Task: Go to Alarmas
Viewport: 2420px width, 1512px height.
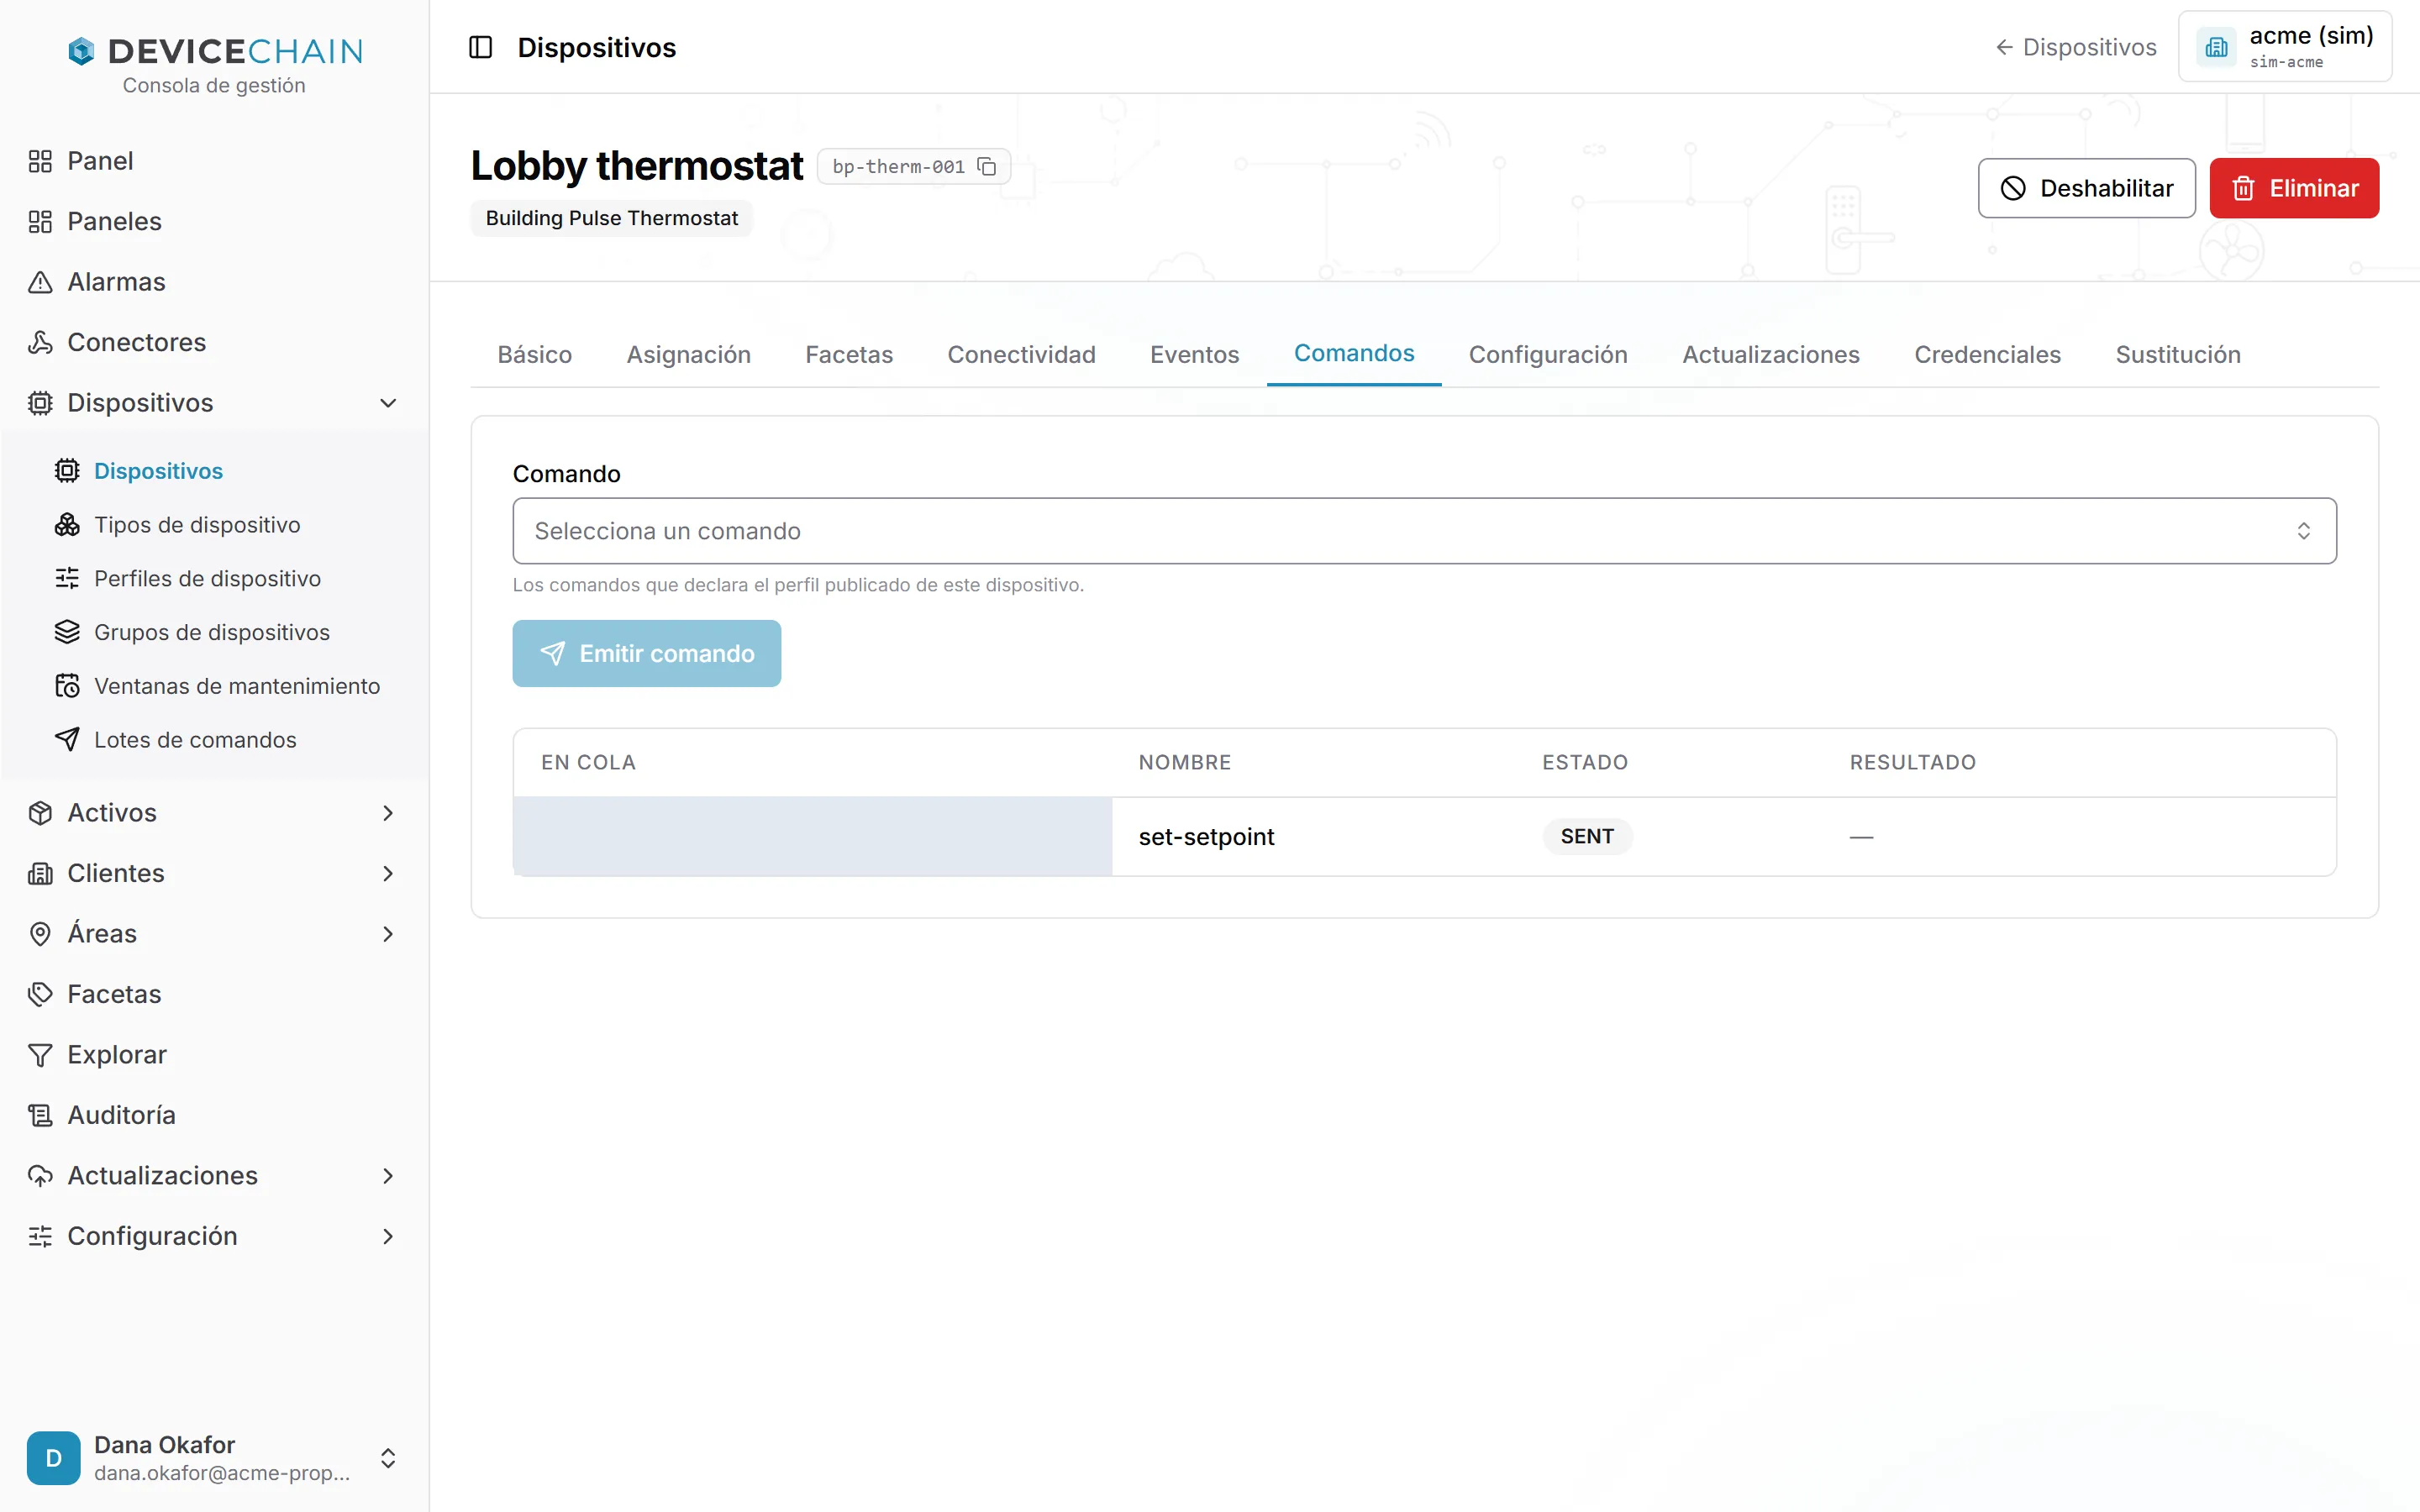Action: click(x=215, y=282)
